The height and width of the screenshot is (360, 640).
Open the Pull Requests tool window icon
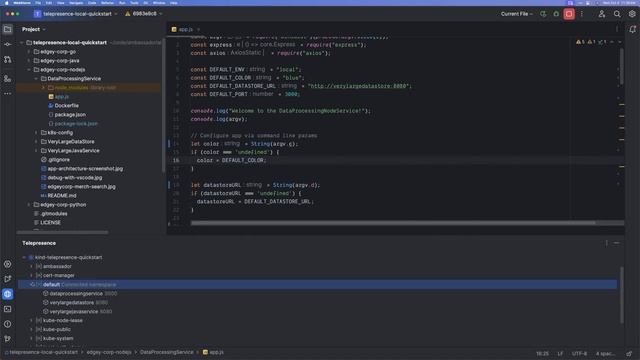[7, 60]
